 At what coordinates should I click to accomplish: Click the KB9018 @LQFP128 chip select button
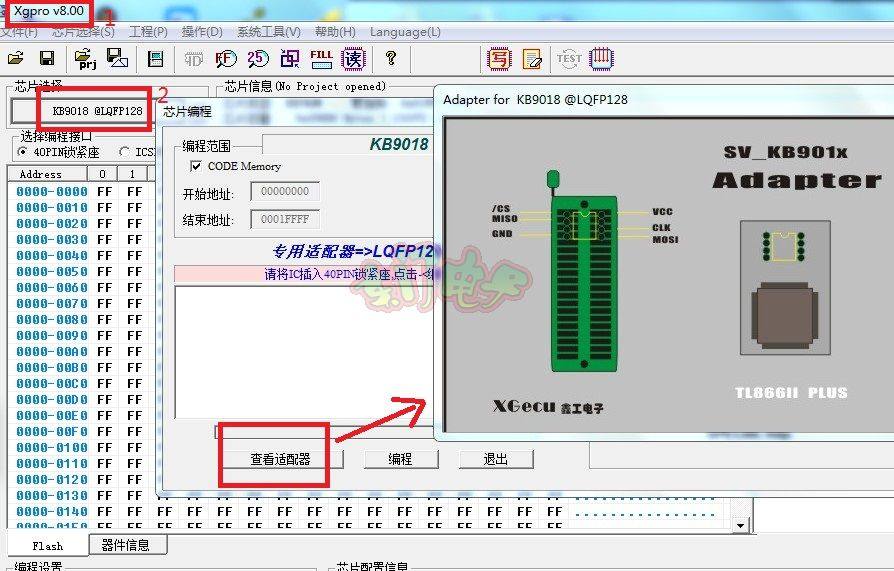coord(82,111)
